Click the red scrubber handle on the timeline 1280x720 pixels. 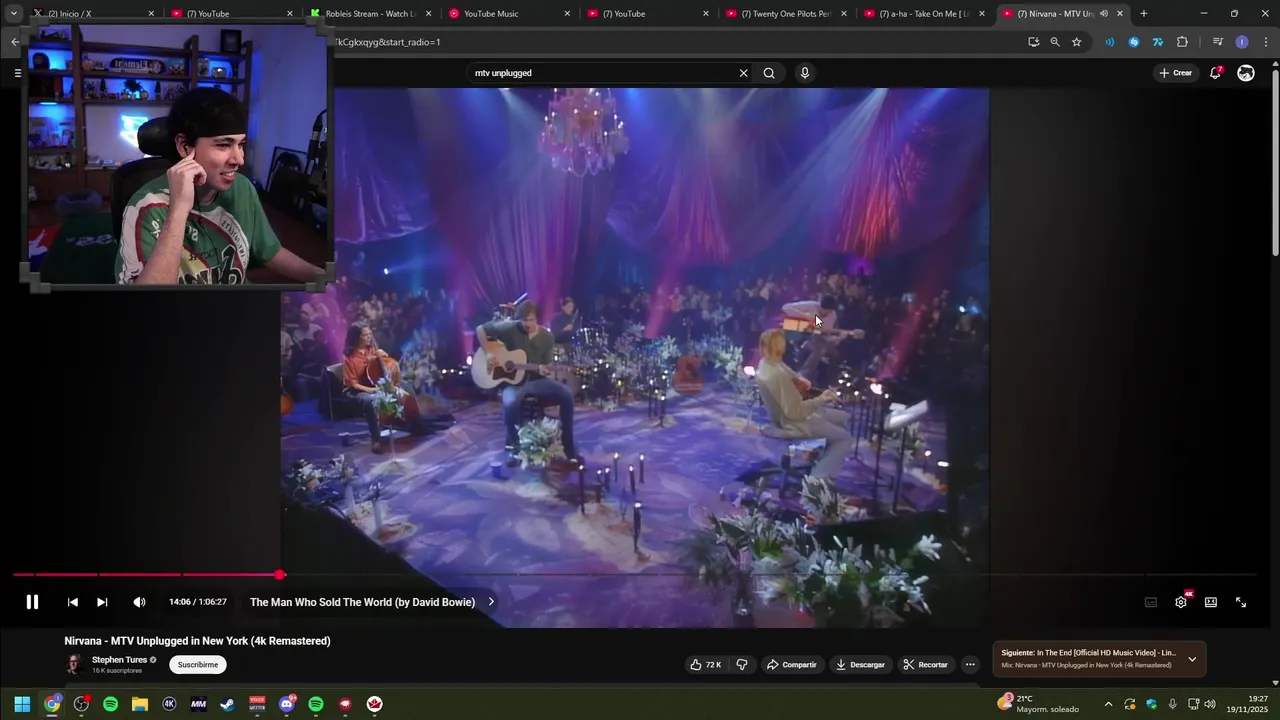280,574
